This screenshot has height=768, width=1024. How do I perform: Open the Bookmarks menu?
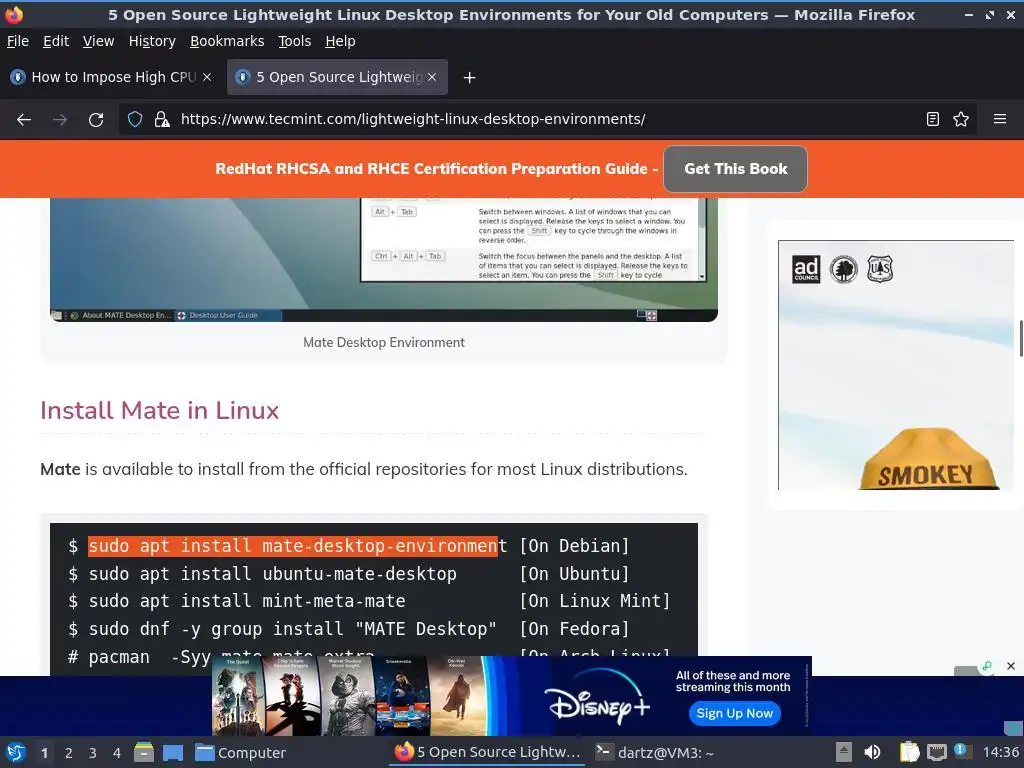click(x=227, y=41)
